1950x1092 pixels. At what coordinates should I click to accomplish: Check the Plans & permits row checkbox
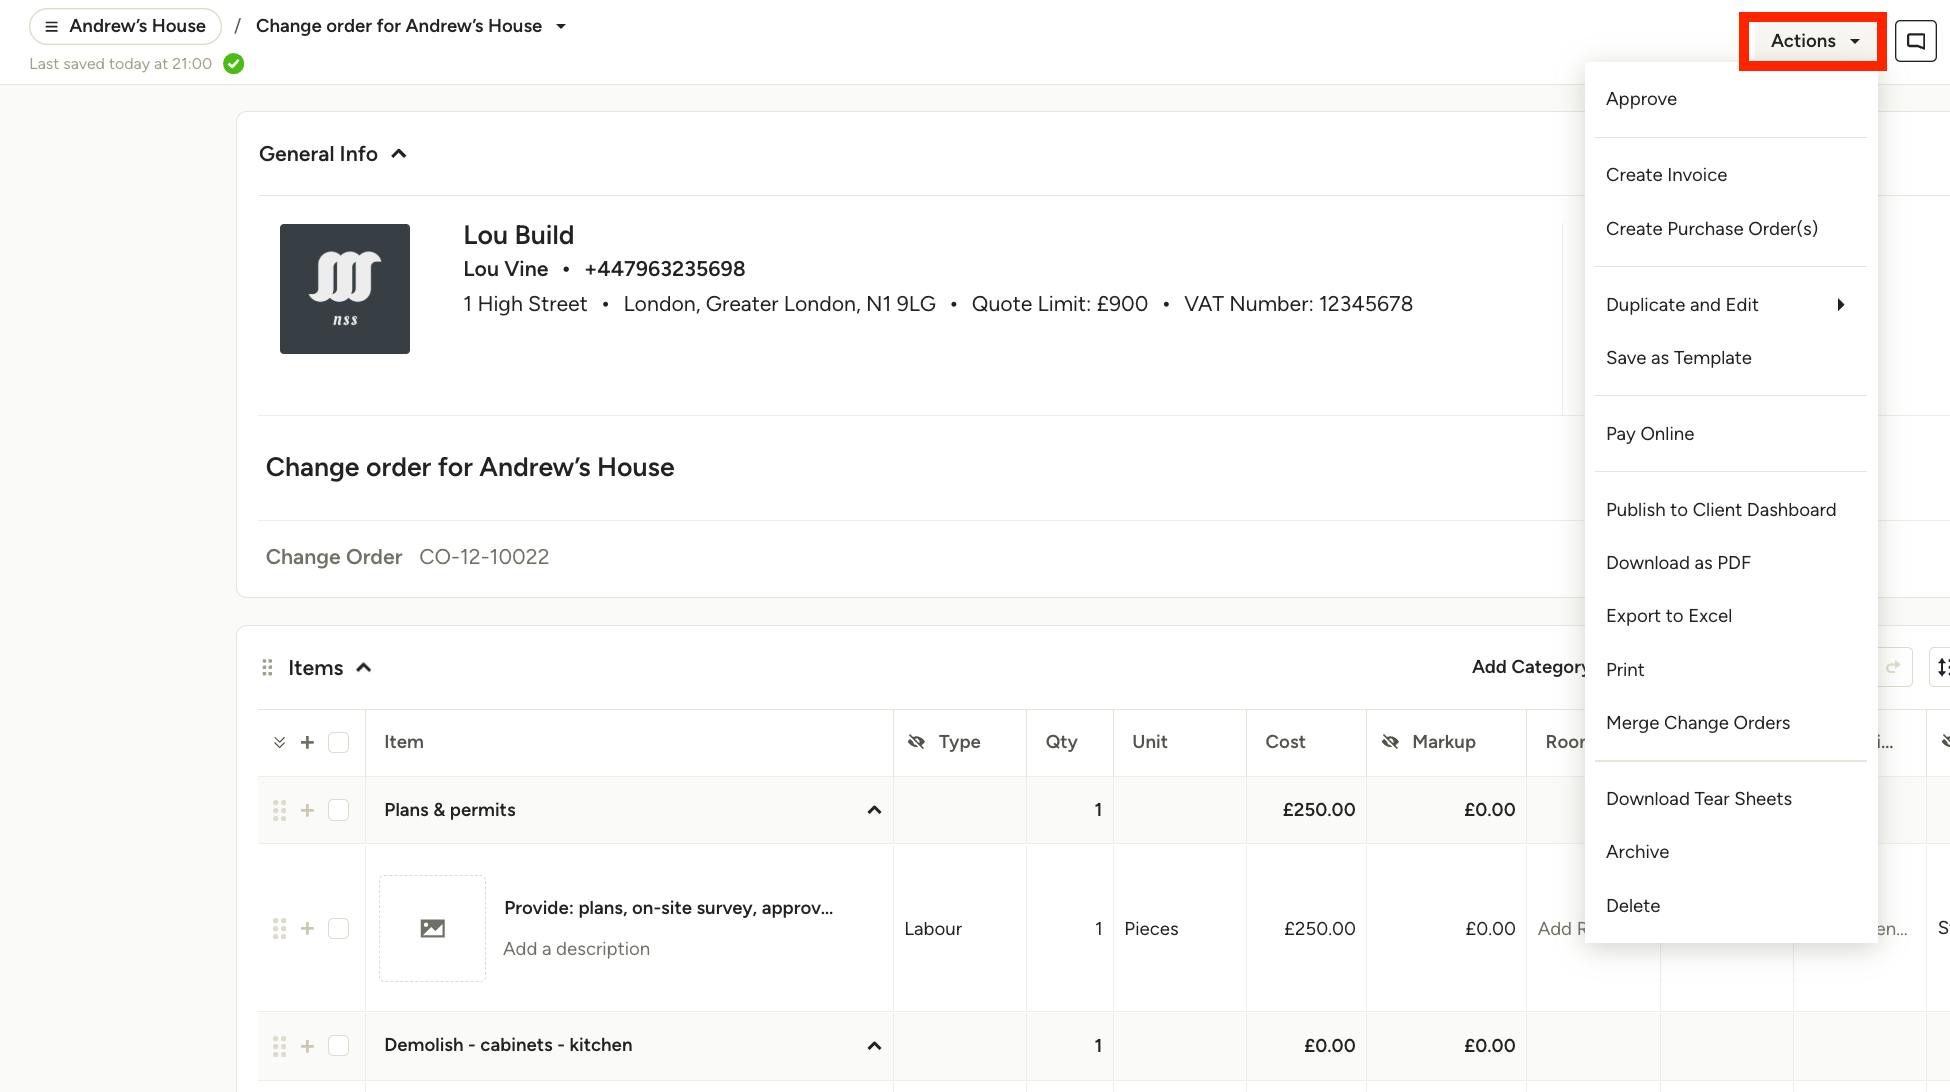coord(339,810)
